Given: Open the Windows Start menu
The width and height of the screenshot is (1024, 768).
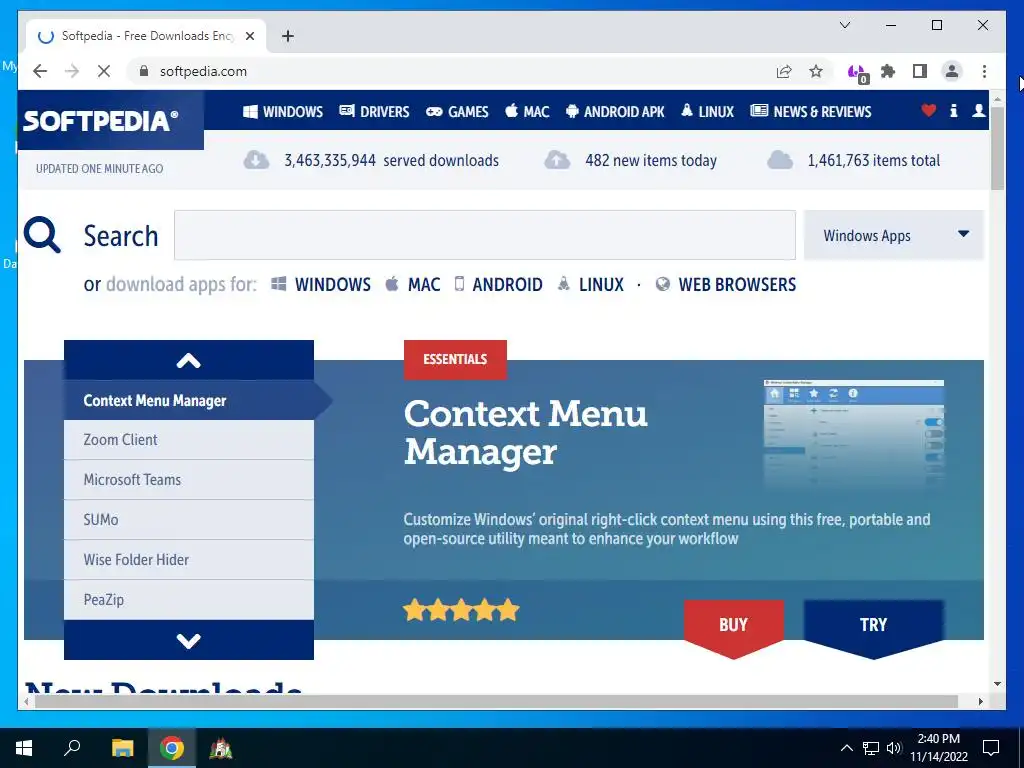Looking at the screenshot, I should (24, 748).
